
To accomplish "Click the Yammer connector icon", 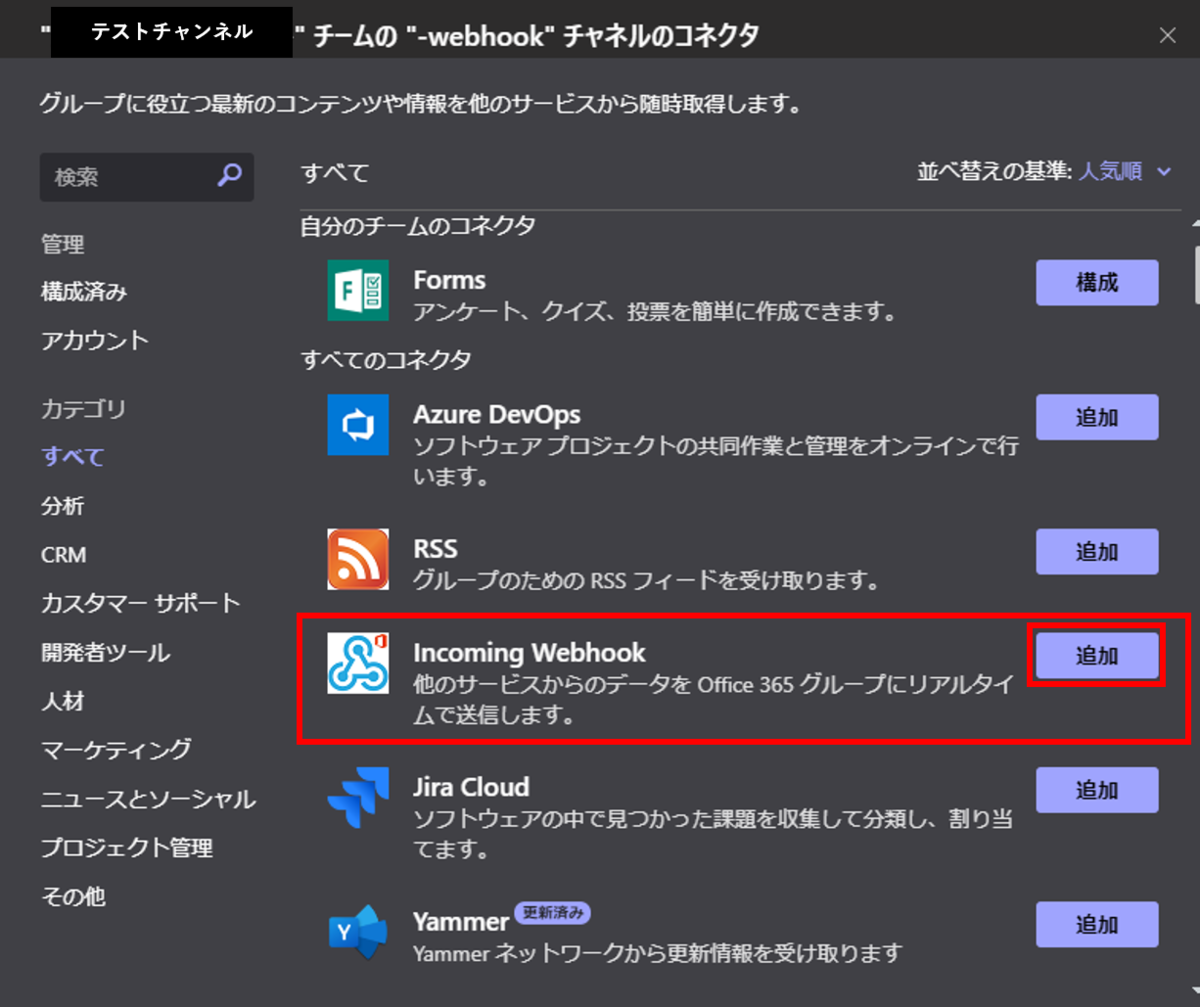I will point(357,931).
